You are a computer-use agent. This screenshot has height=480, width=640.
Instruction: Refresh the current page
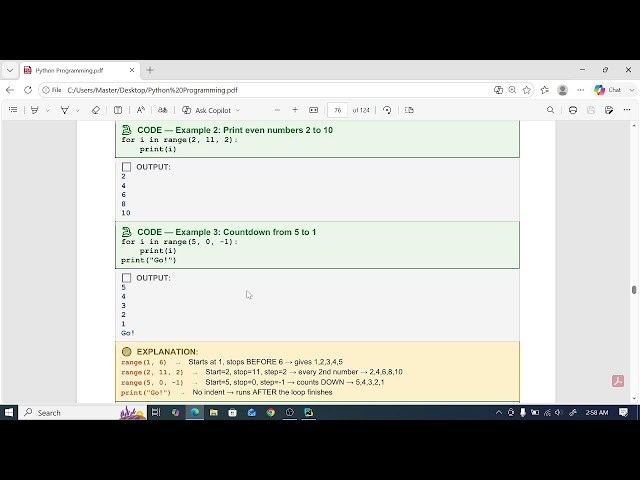point(28,90)
